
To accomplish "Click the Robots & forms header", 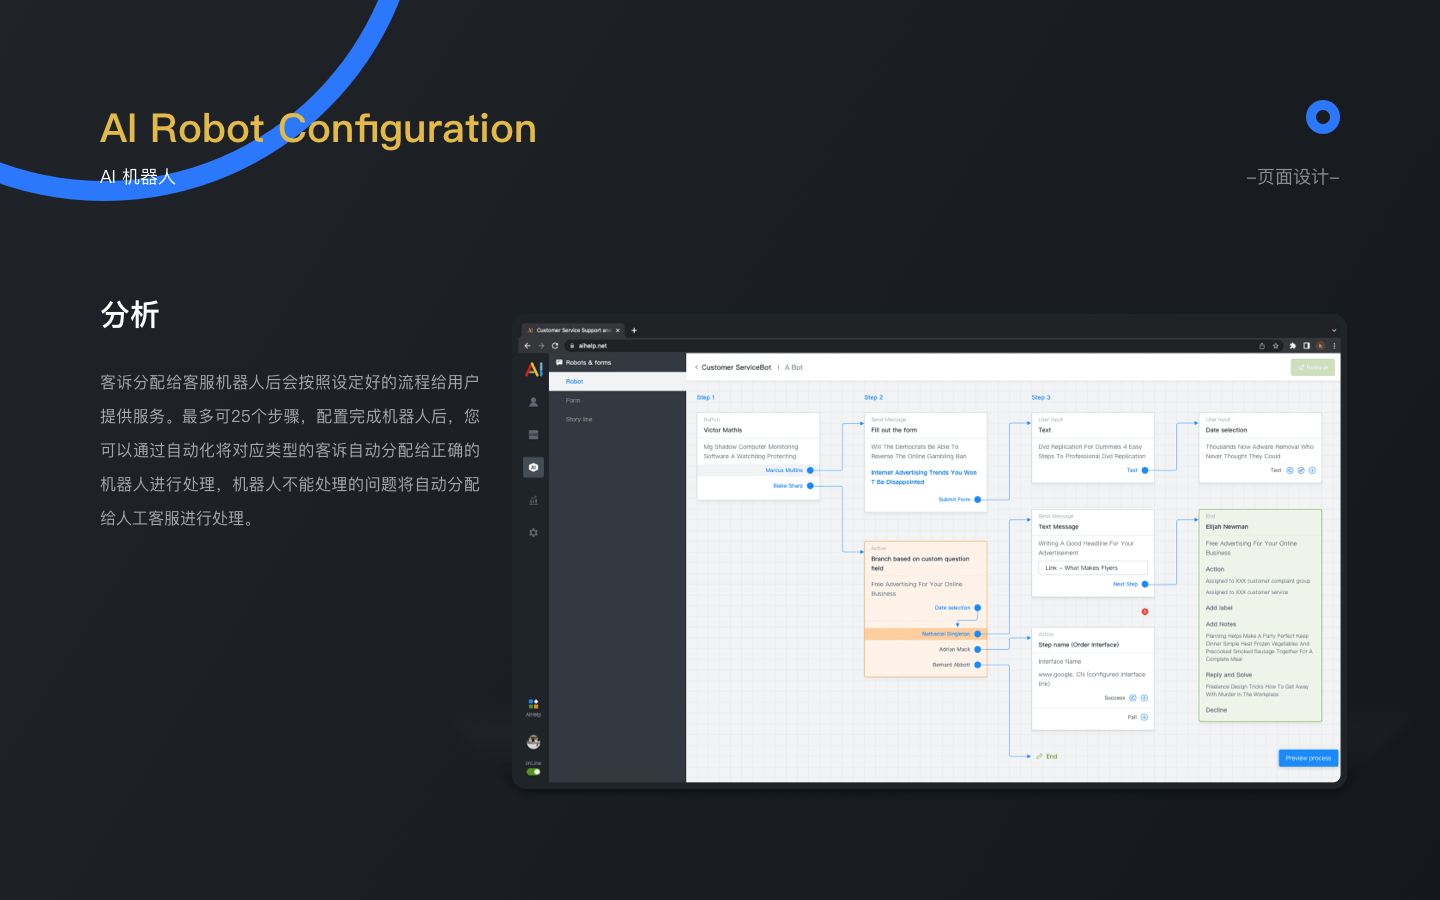I will click(588, 363).
